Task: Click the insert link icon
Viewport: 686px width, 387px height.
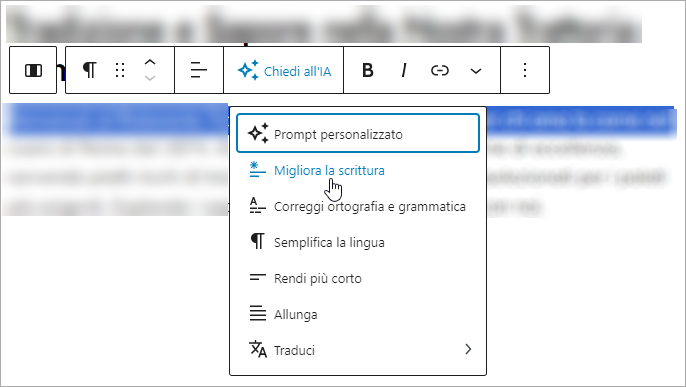Action: (440, 70)
